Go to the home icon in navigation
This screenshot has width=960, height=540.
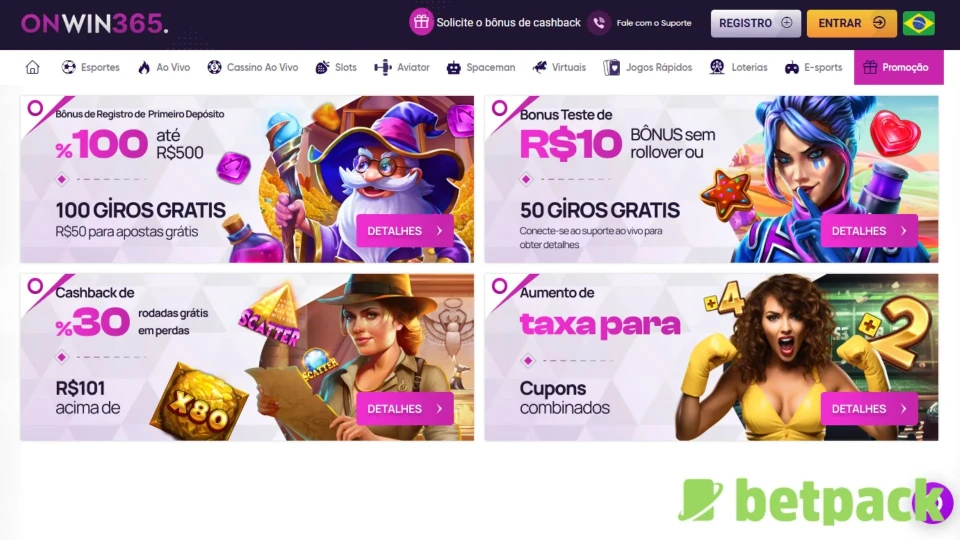pyautogui.click(x=32, y=67)
